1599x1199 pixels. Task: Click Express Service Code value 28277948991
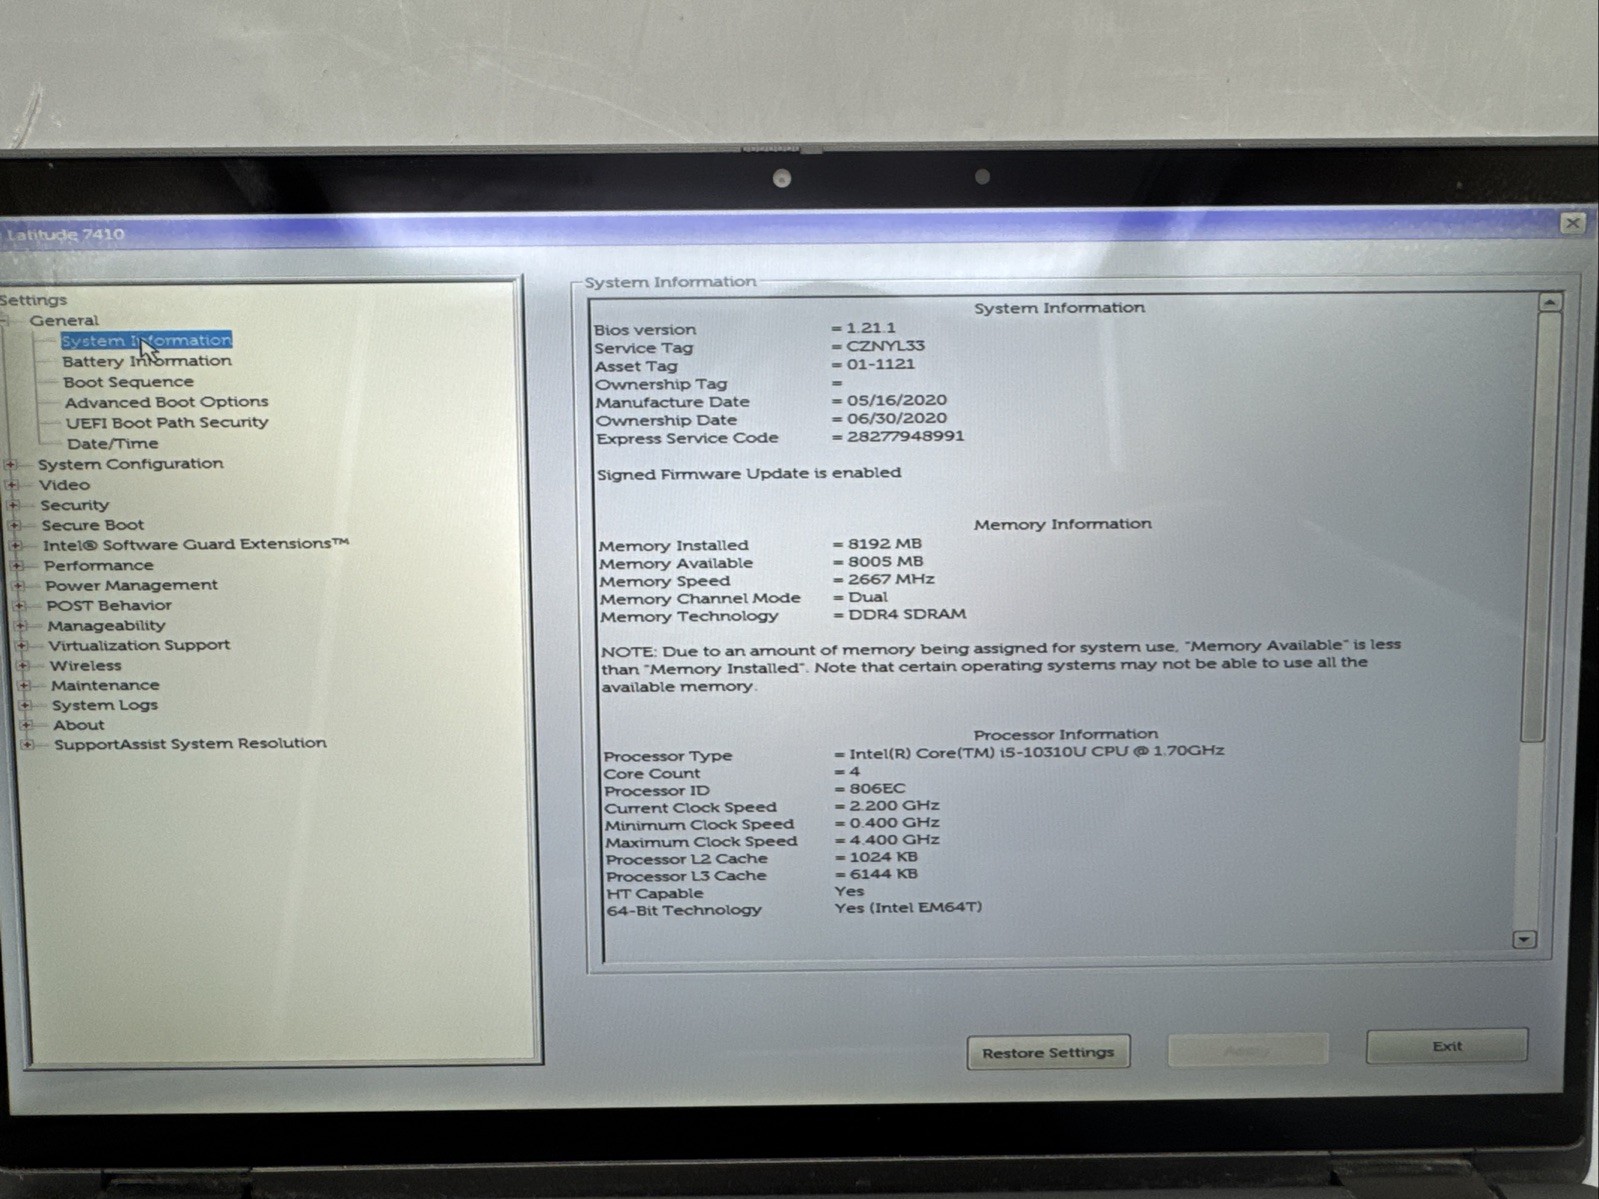(905, 436)
